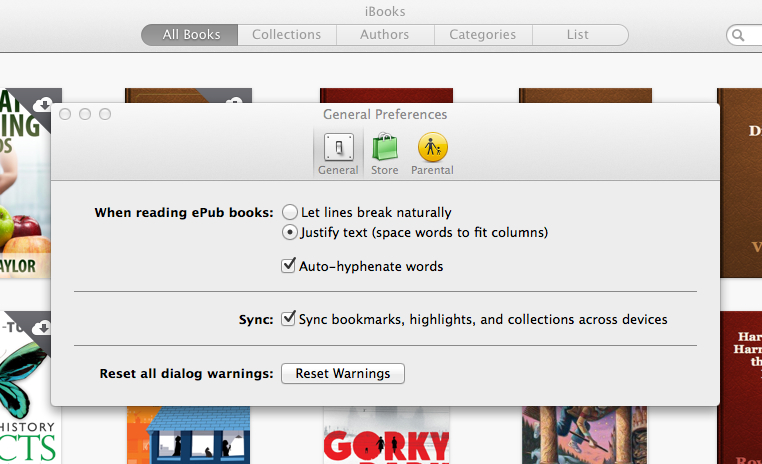Open the Gorky Park book cover
The image size is (762, 464).
tap(386, 435)
